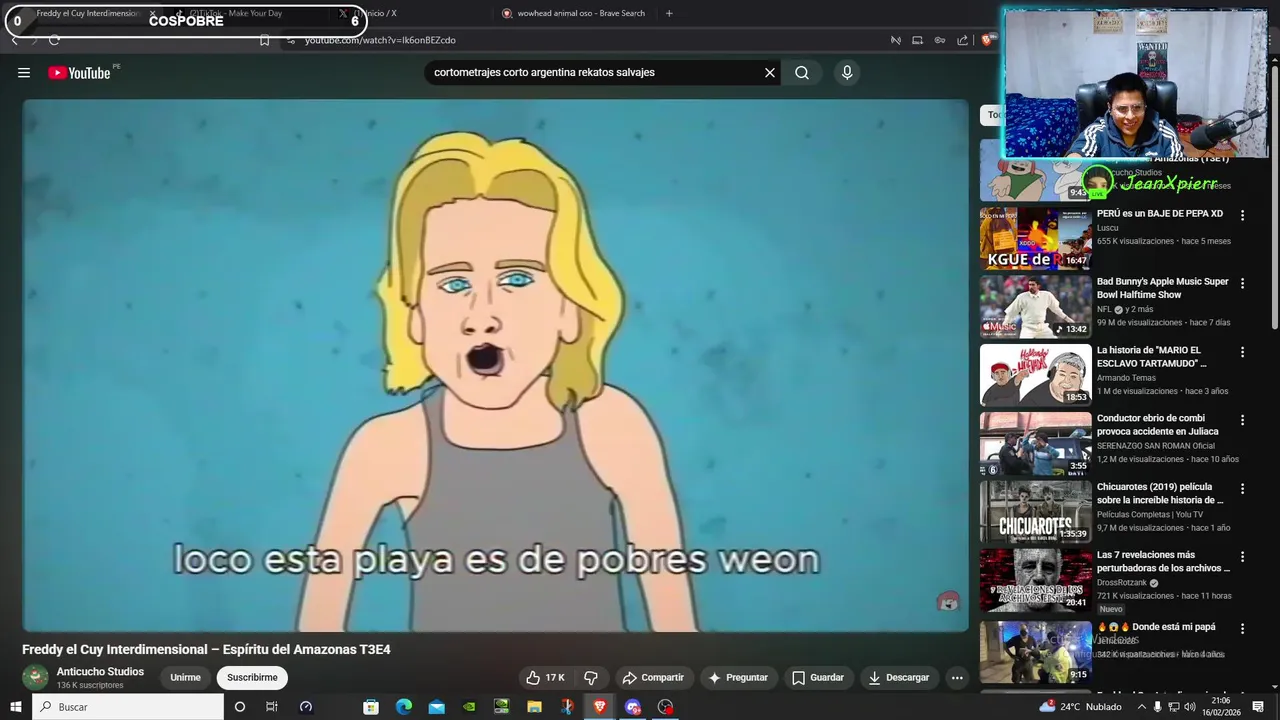The image size is (1280, 720).
Task: Open NVIDIA app on the taskbar
Action: (x=469, y=707)
